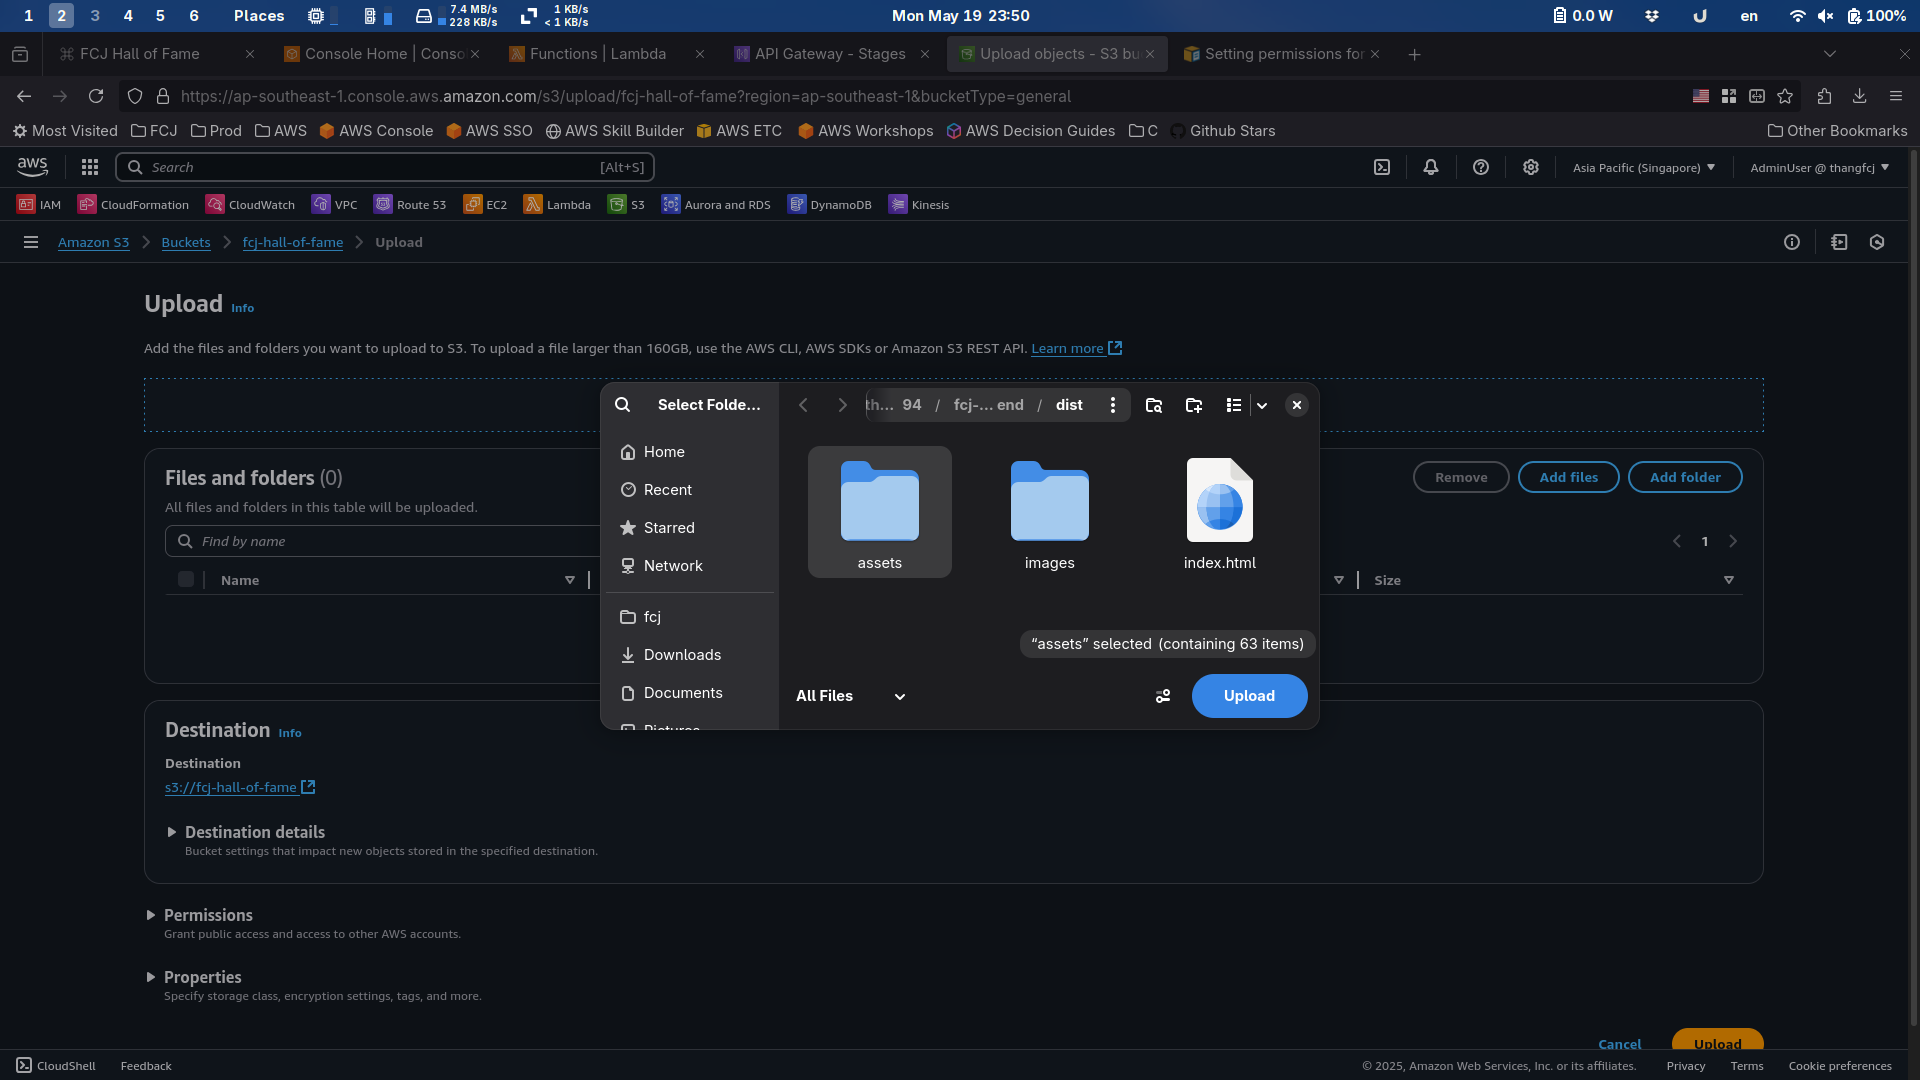The image size is (1920, 1080).
Task: Open the Asia Pacific (Singapore) region dropdown
Action: pos(1644,167)
